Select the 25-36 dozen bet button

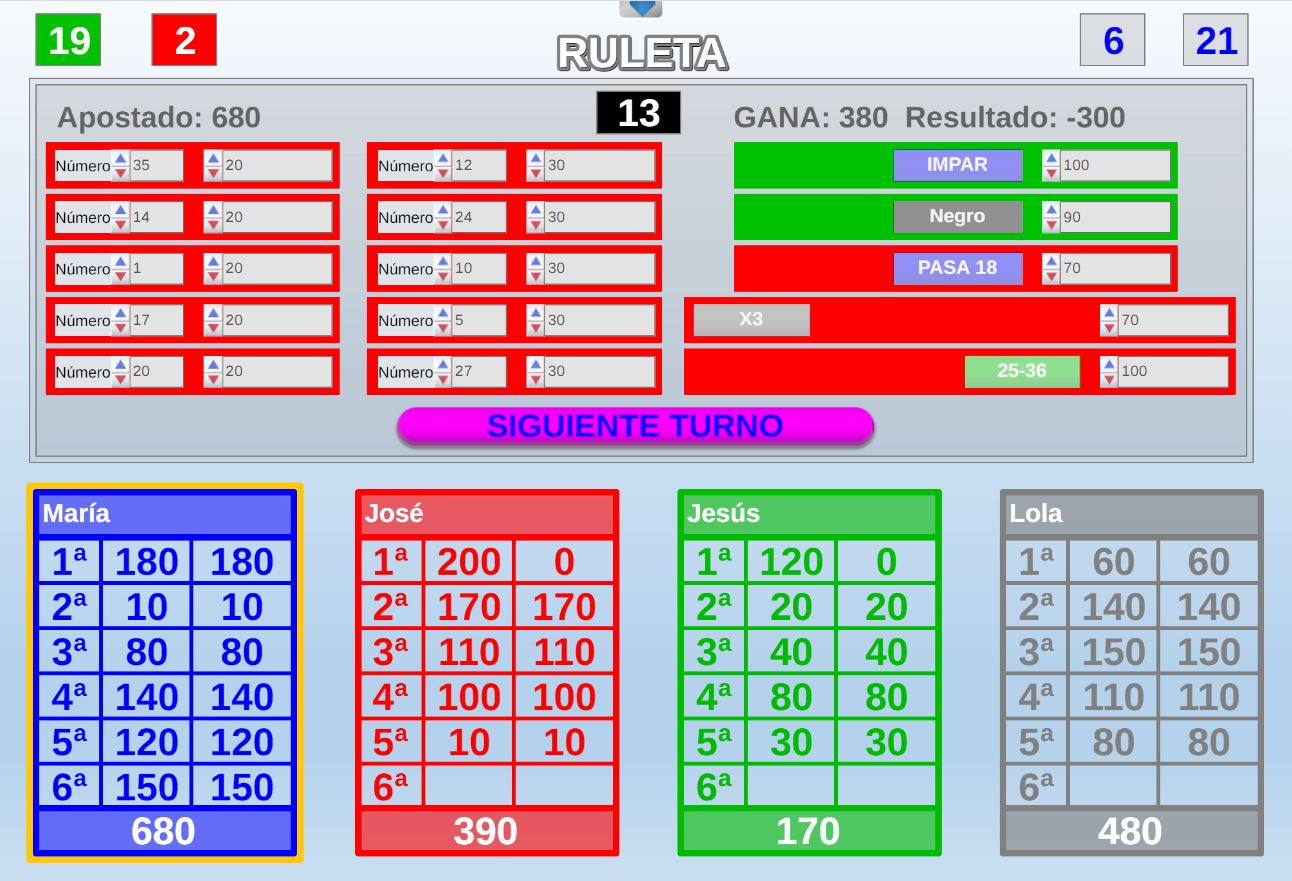pyautogui.click(x=1021, y=371)
